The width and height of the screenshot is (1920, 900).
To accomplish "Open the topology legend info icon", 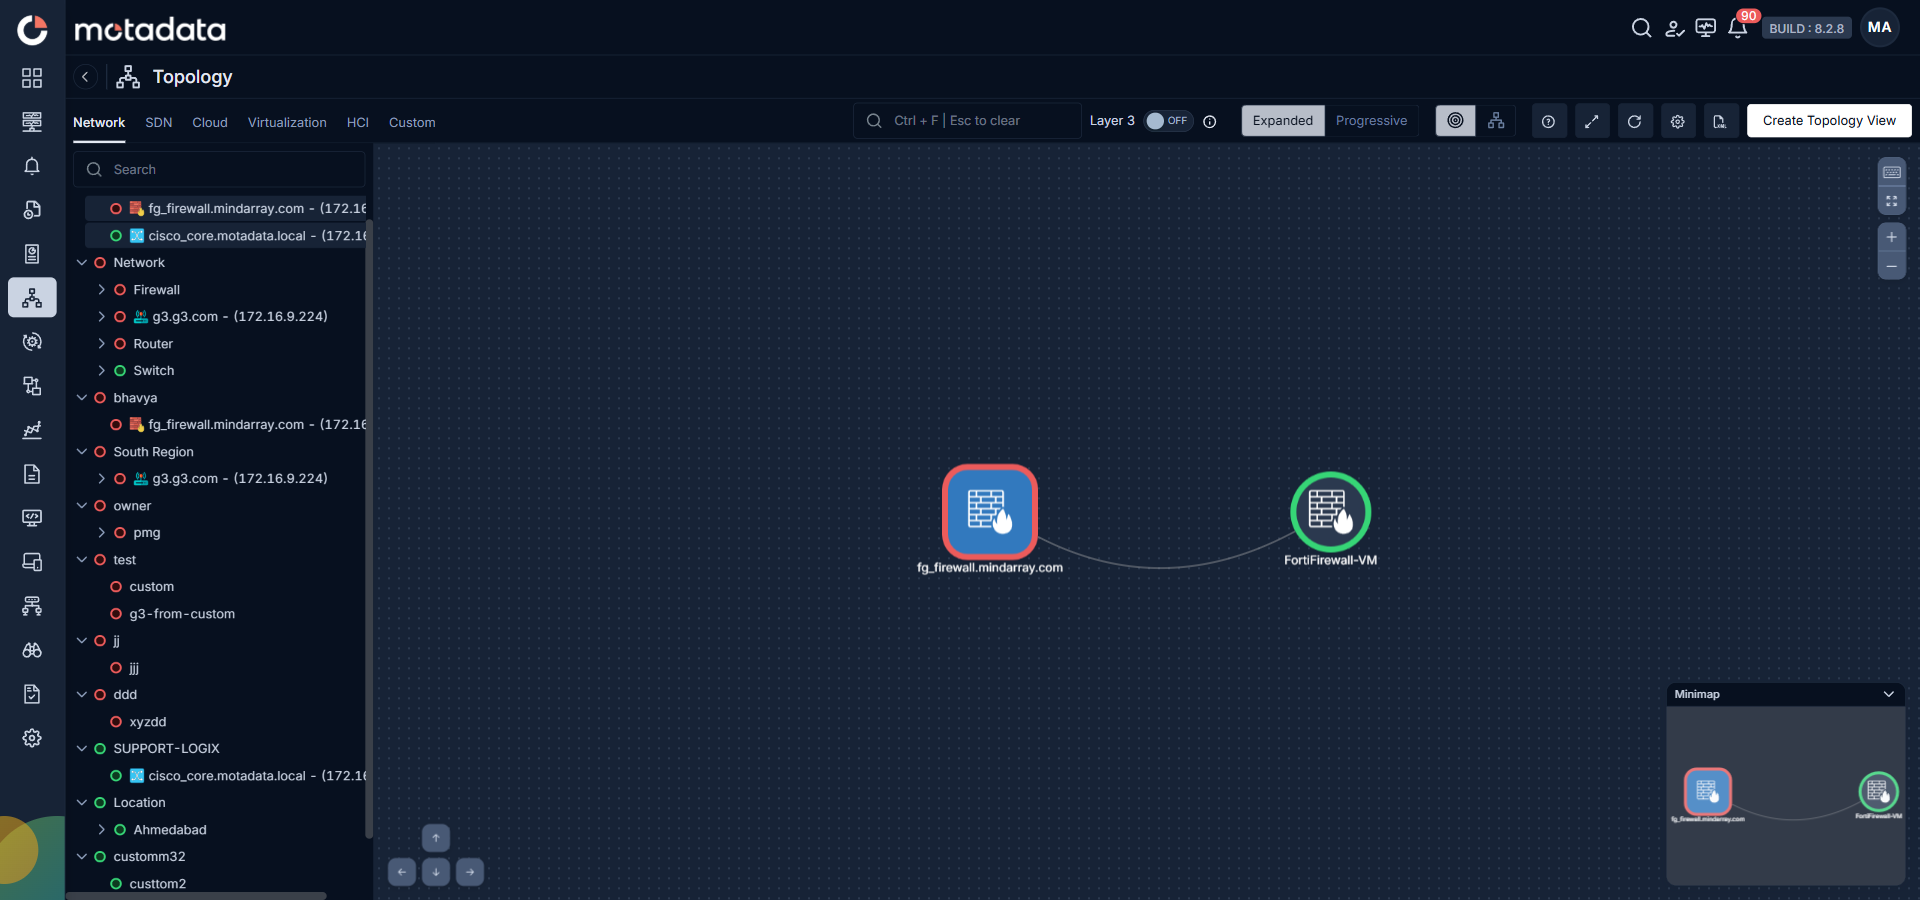I will [1548, 121].
